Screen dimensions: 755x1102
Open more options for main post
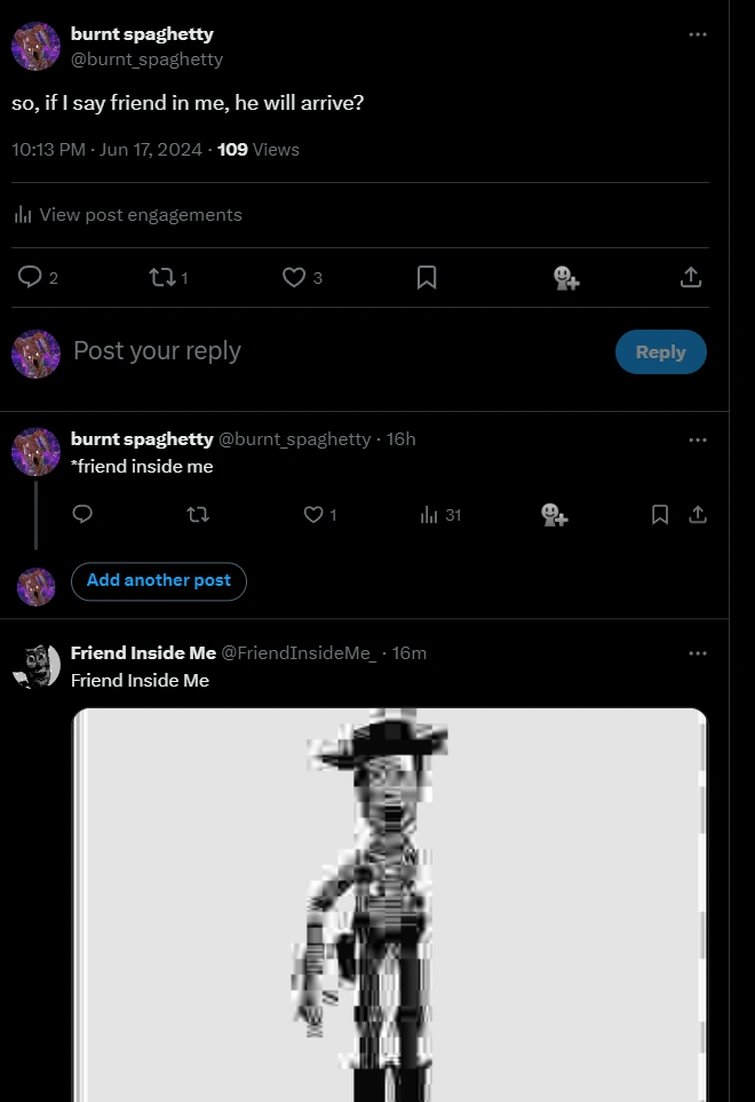pos(697,34)
